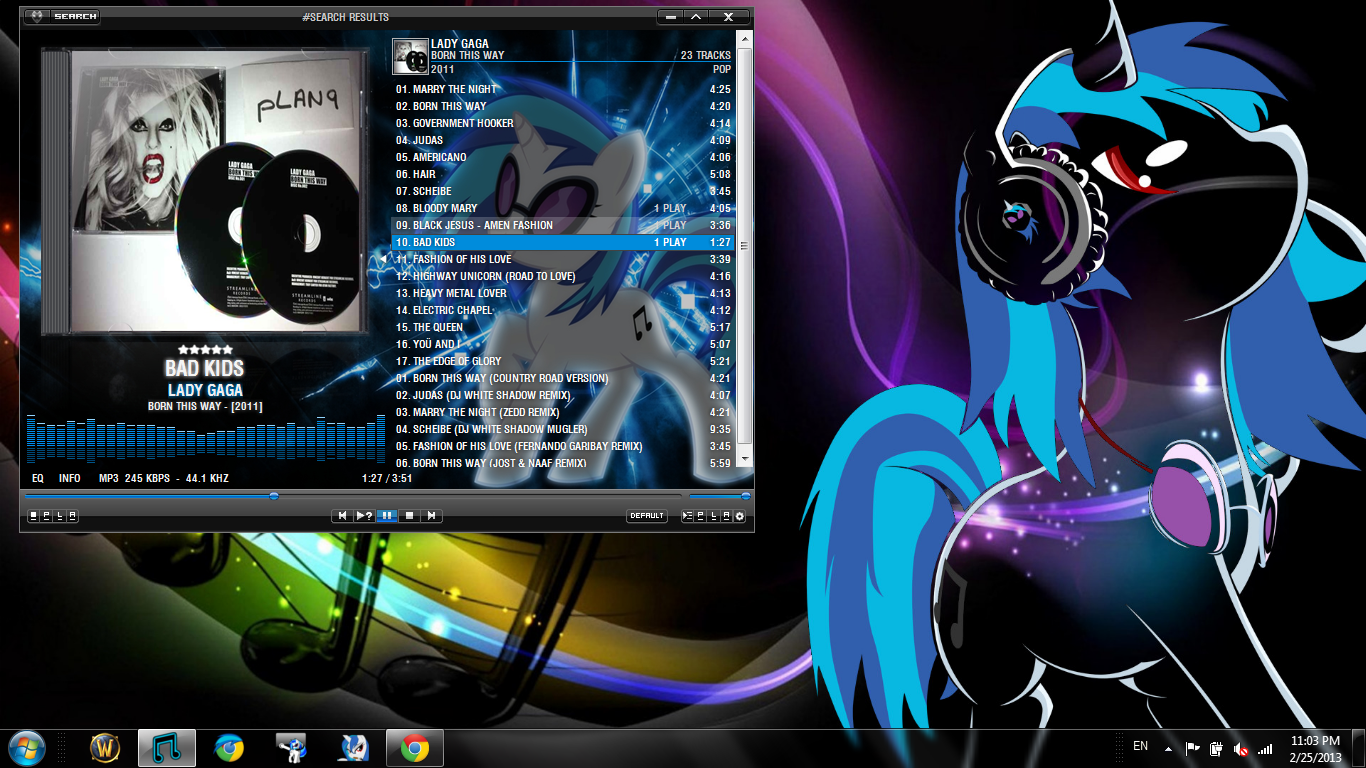Screen dimensions: 1366x768
Task: Click the volume slider handle
Action: click(745, 495)
